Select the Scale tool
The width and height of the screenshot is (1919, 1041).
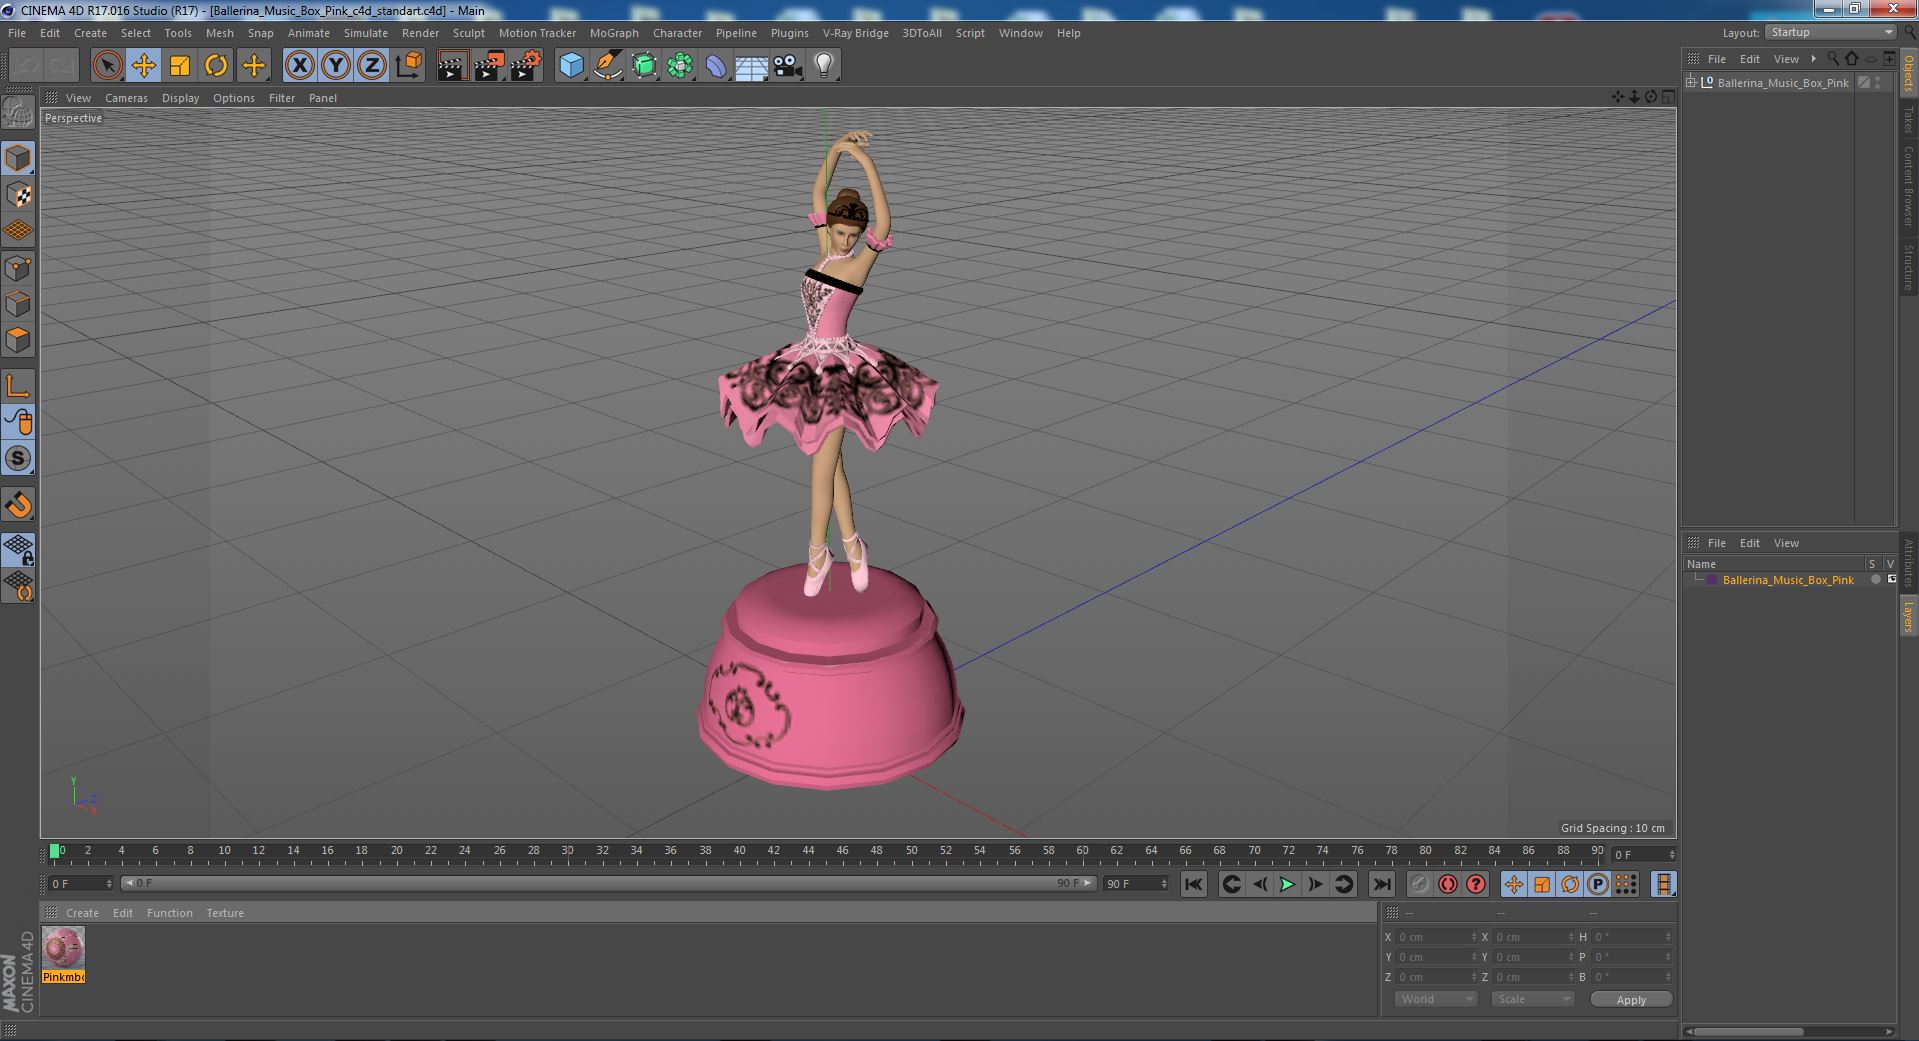point(180,66)
